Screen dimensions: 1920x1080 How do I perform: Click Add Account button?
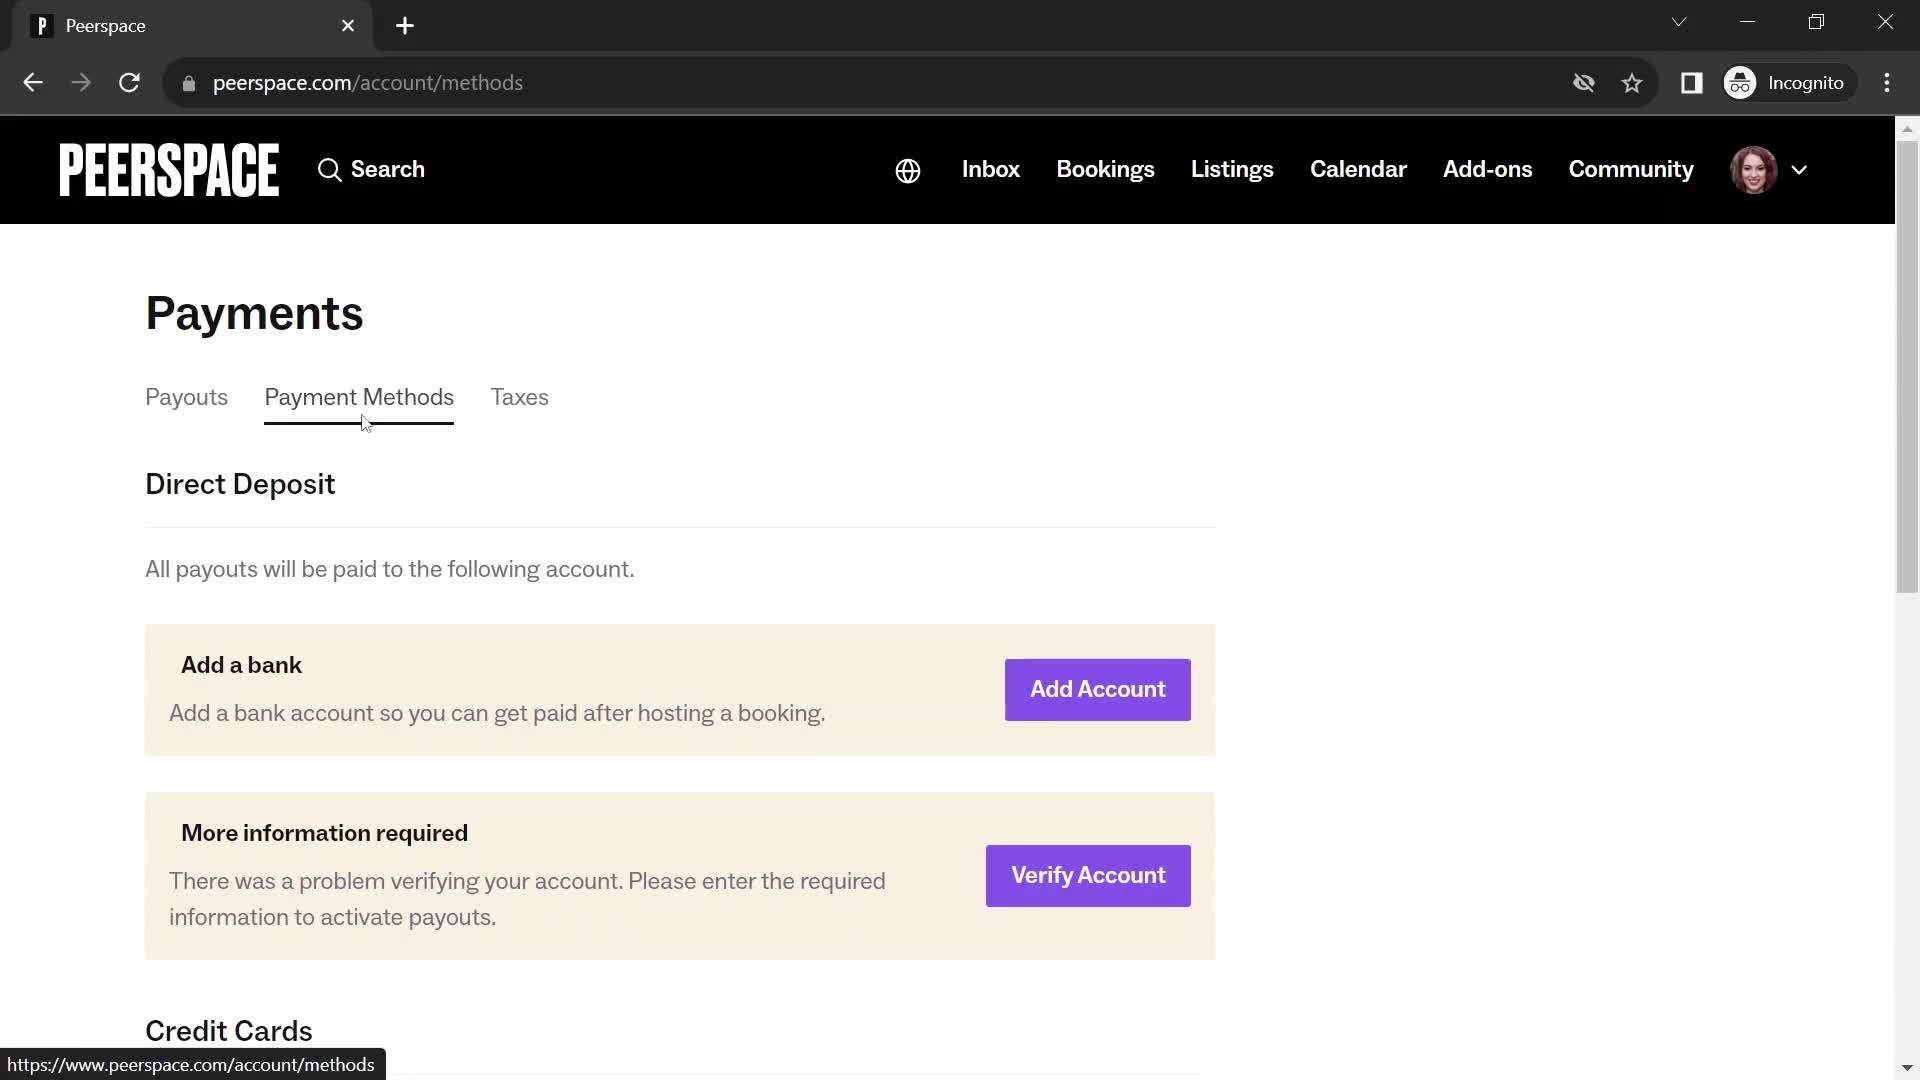point(1100,690)
